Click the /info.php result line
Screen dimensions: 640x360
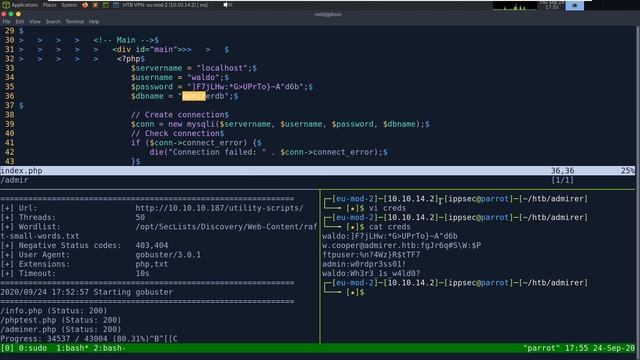(x=53, y=311)
